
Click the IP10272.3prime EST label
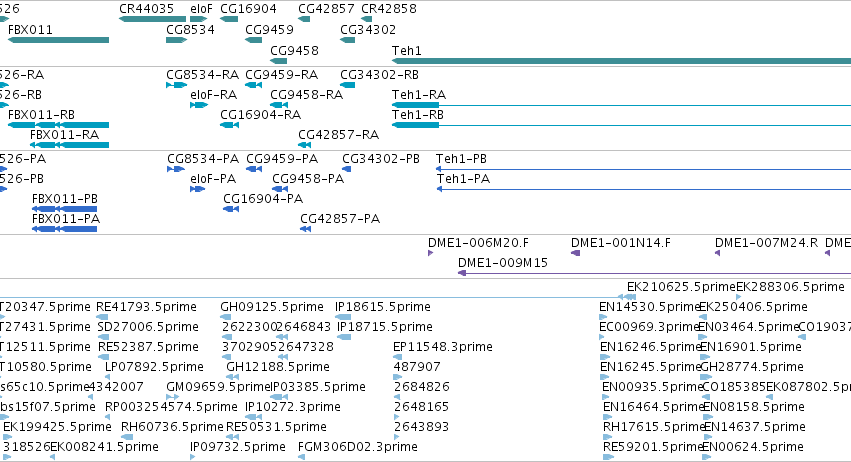pyautogui.click(x=293, y=407)
